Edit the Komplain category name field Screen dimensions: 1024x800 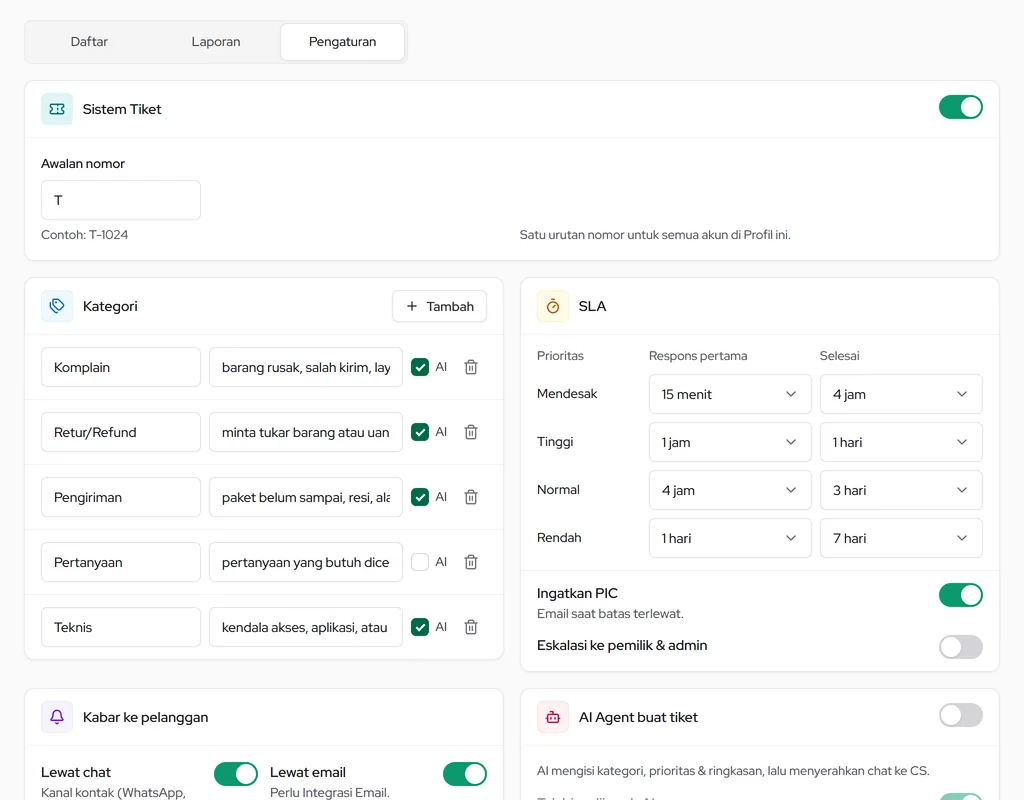pos(121,367)
